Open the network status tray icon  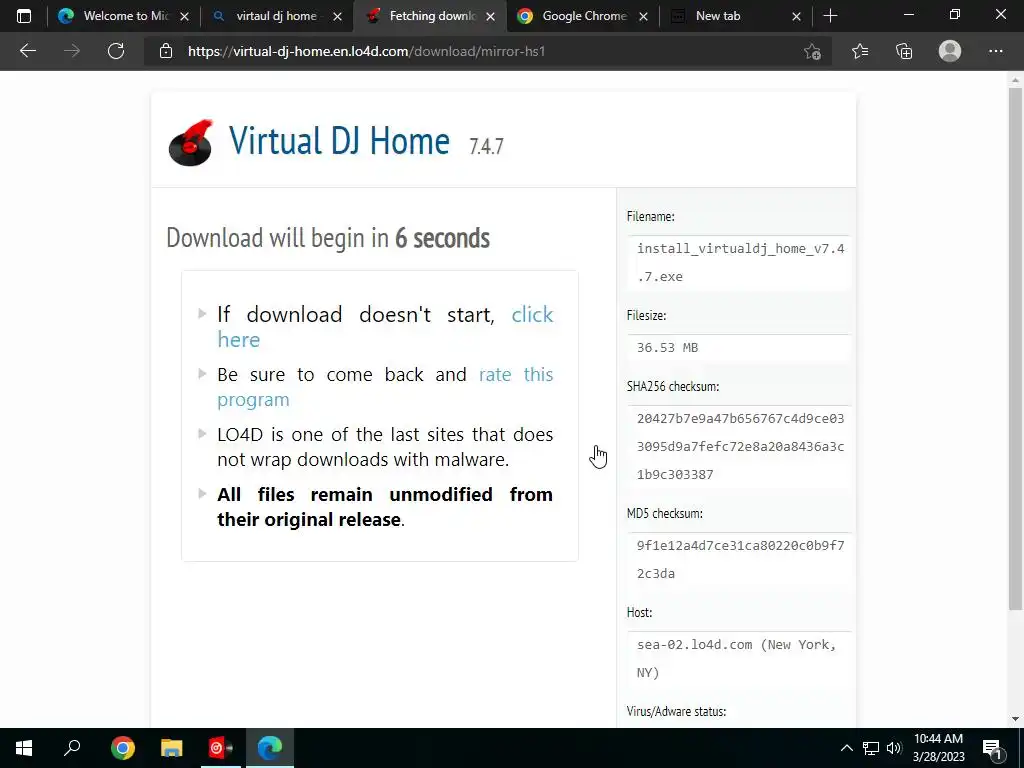871,748
